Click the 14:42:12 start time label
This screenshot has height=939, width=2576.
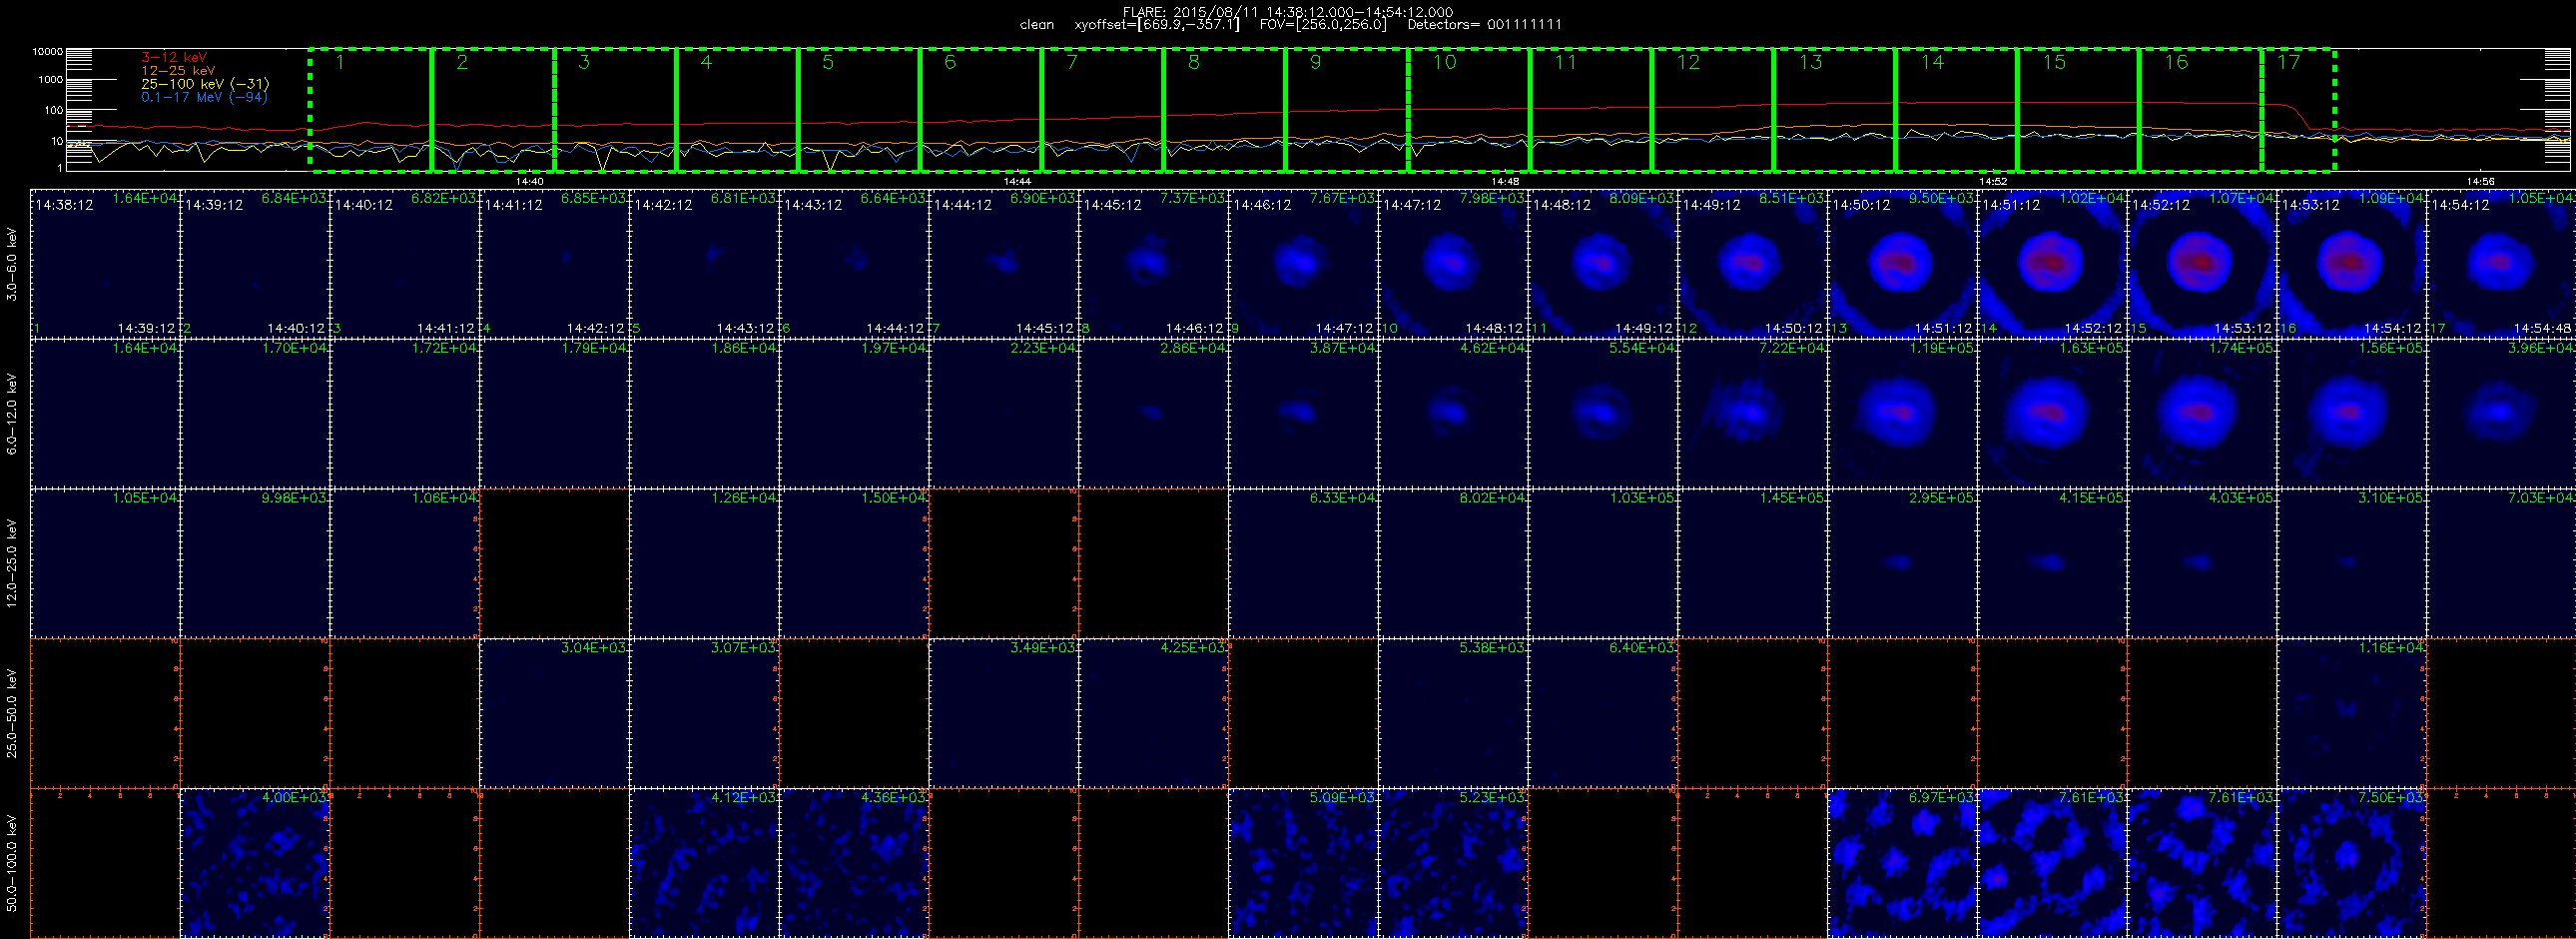tap(663, 205)
